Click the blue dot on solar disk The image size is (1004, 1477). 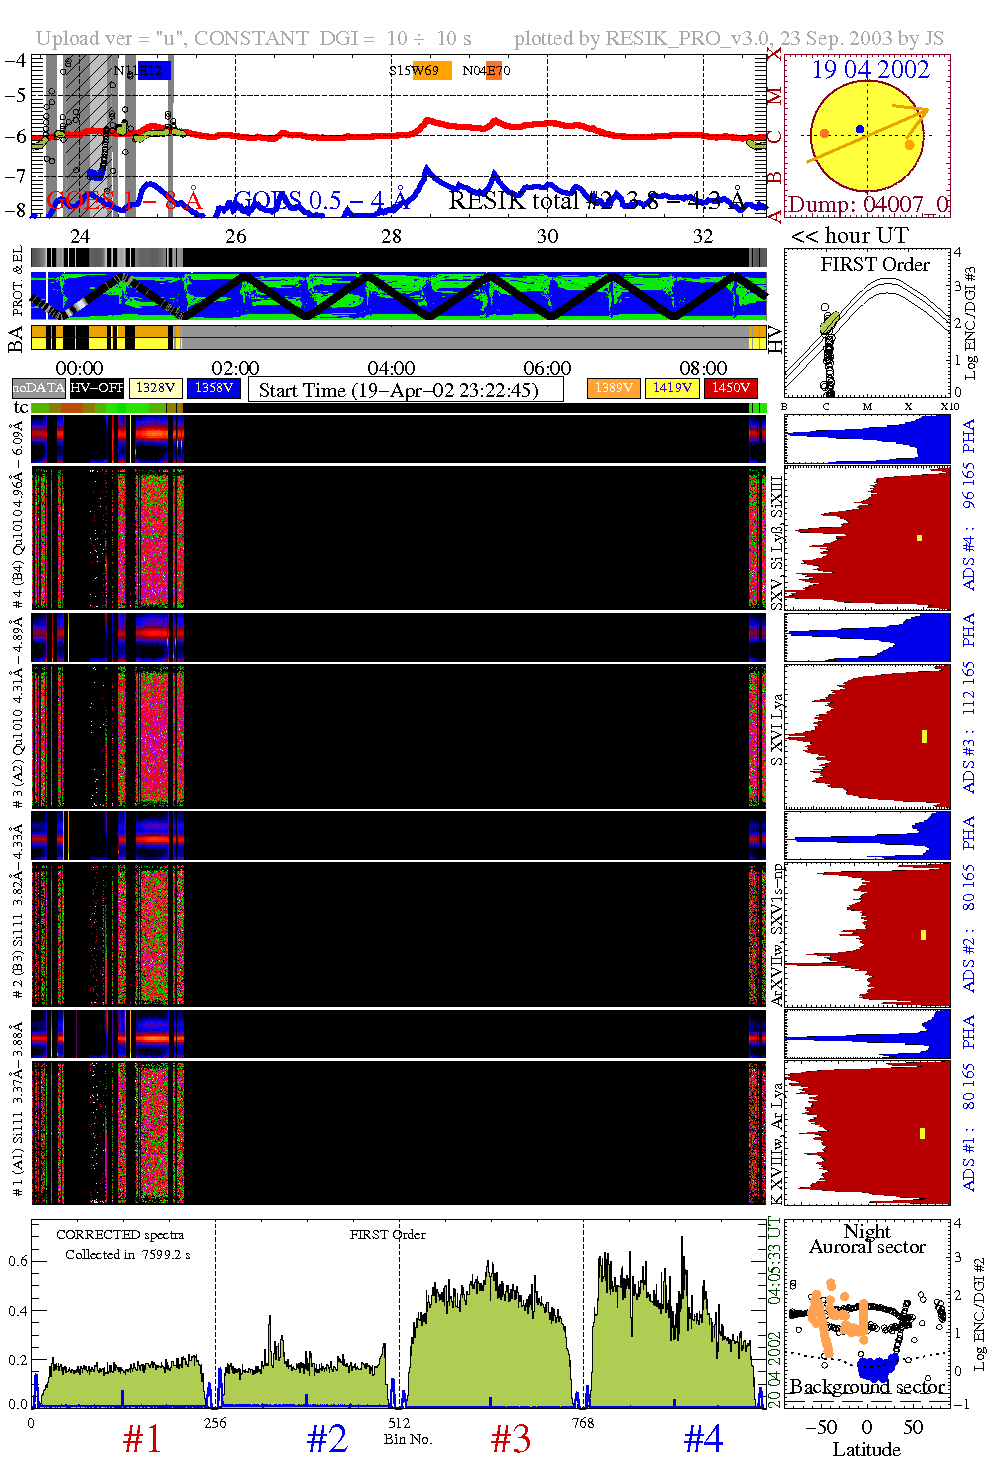tap(860, 130)
